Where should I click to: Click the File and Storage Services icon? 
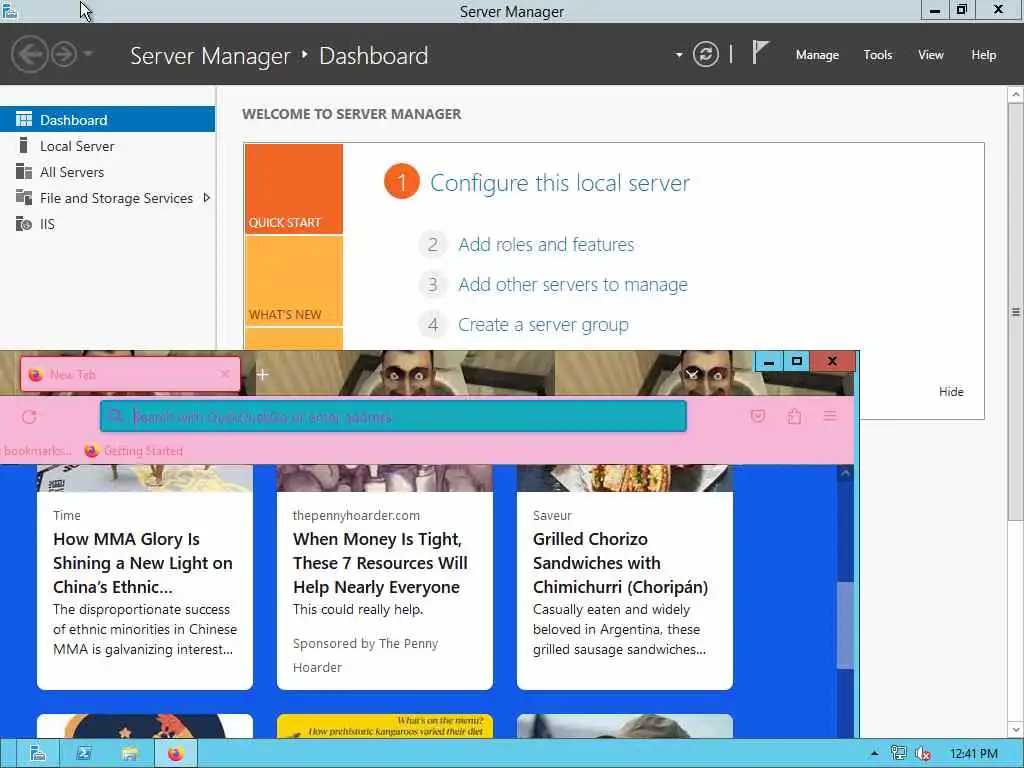tap(24, 197)
